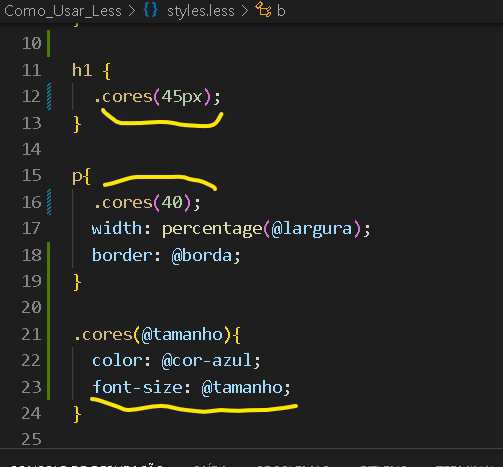The image size is (503, 467).
Task: Click line number 14 in gutter
Action: (32, 149)
